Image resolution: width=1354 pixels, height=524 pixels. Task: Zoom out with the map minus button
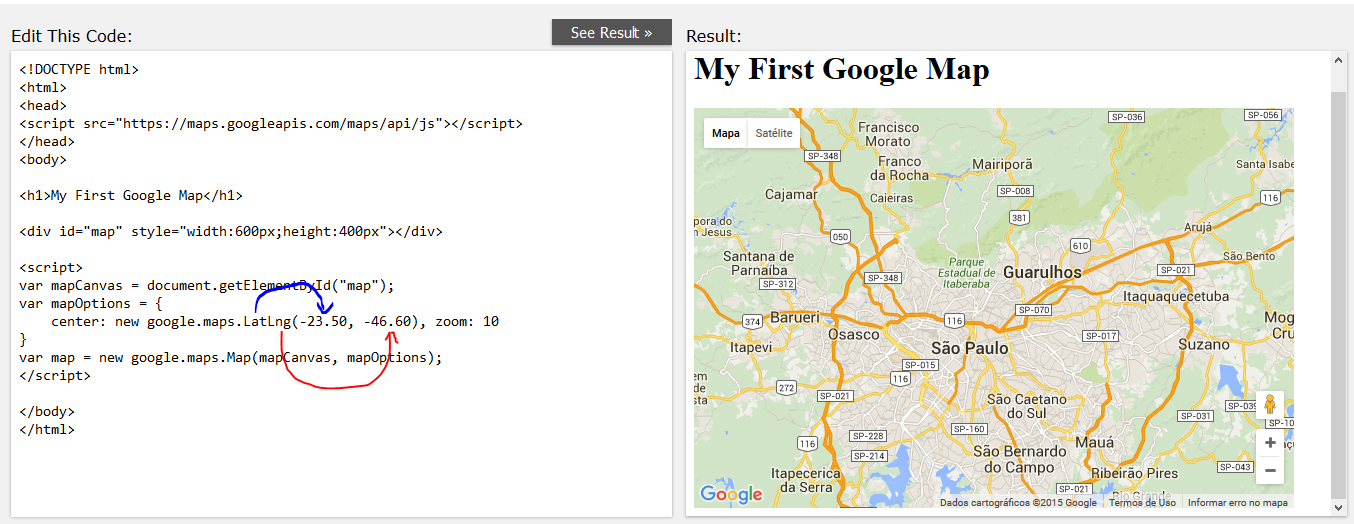(1270, 470)
